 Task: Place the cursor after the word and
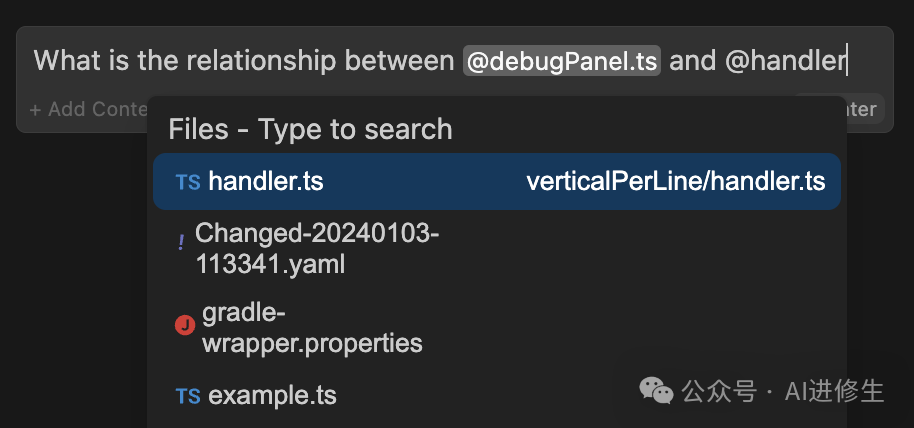pos(718,61)
